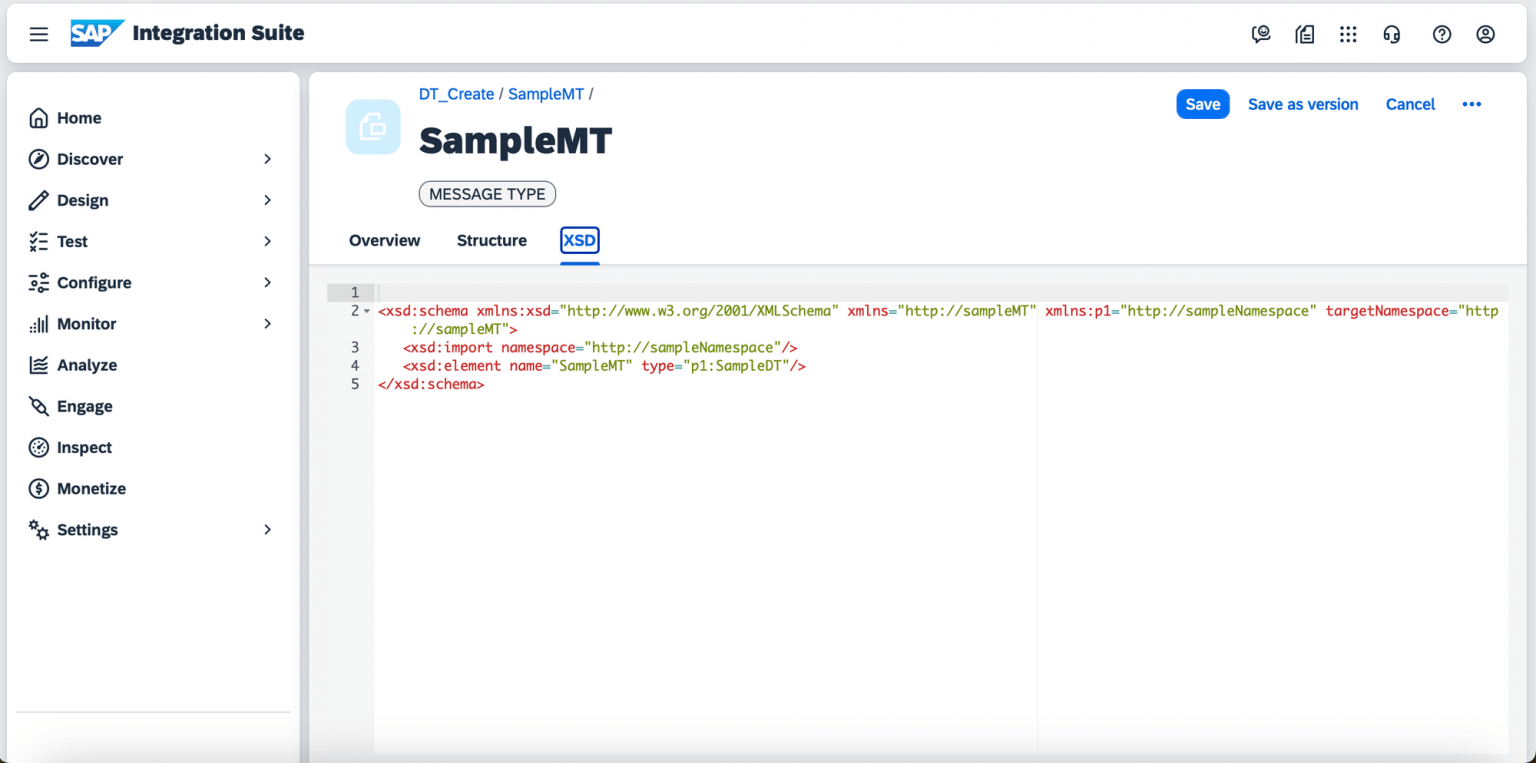The image size is (1536, 763).
Task: Toggle the hamburger navigation menu
Action: (39, 34)
